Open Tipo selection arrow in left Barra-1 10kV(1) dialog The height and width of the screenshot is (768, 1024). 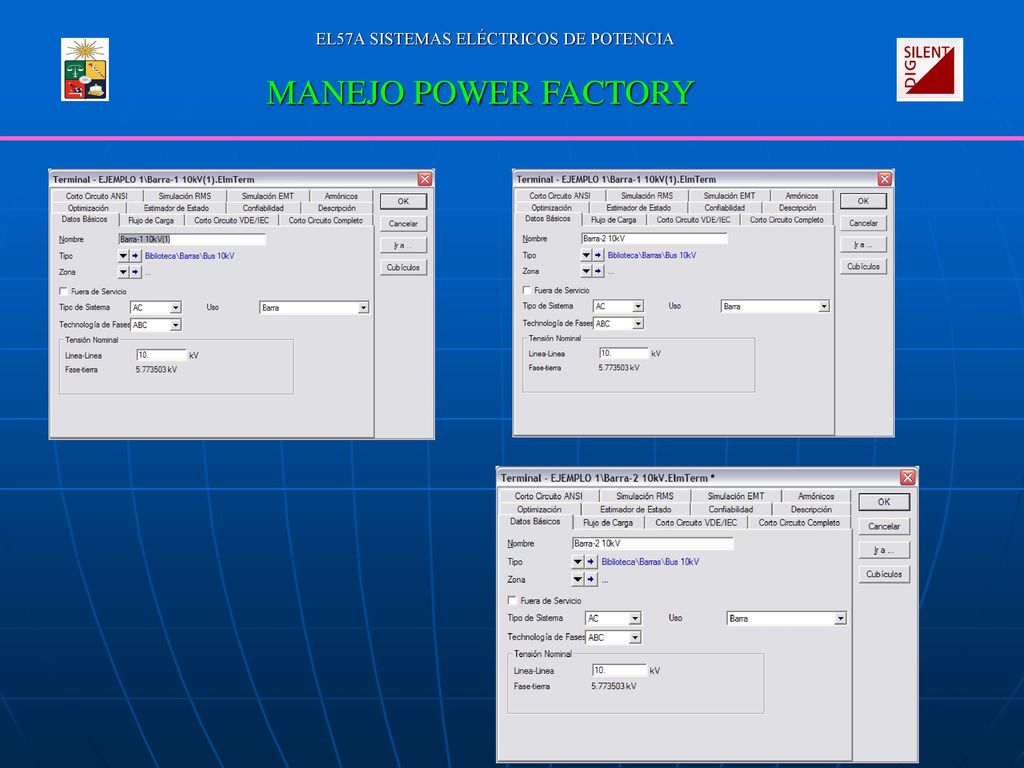tap(123, 256)
